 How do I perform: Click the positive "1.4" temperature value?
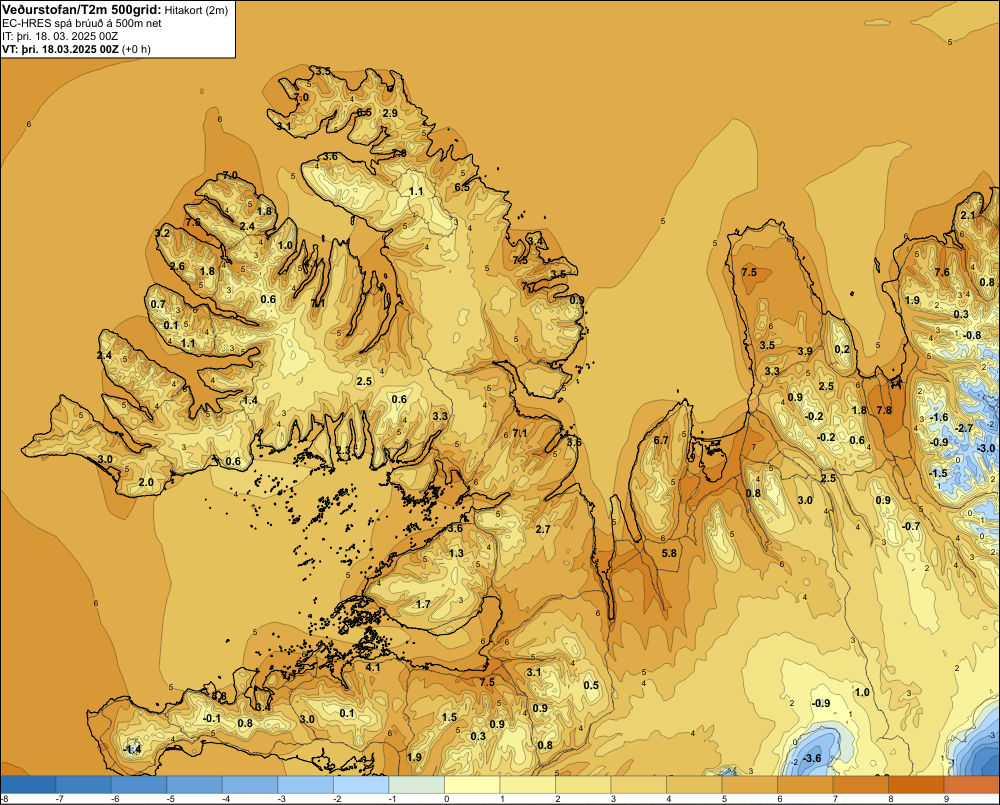point(251,400)
